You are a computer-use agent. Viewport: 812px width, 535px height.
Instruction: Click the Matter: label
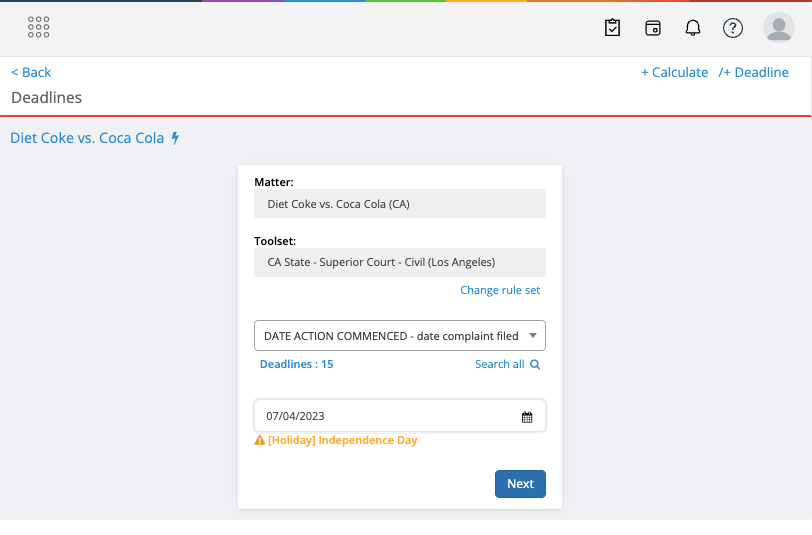tap(273, 182)
